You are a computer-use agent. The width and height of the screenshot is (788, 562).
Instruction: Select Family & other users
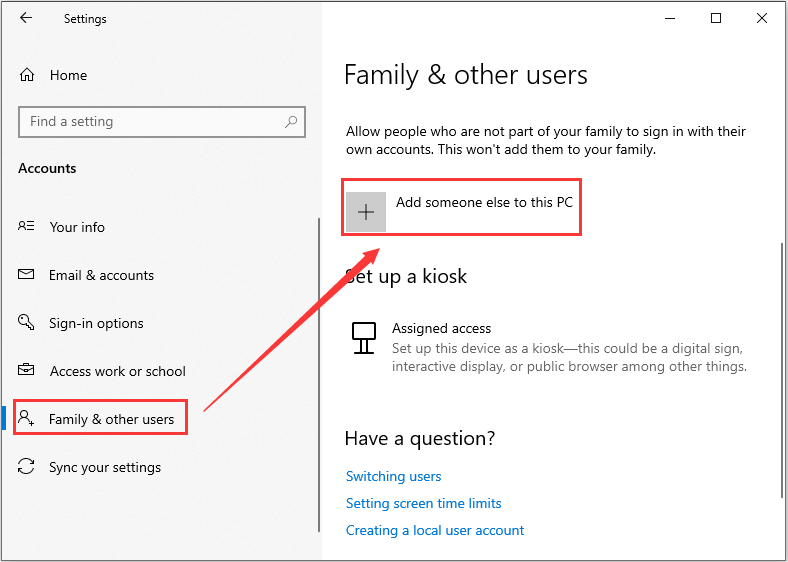click(x=111, y=419)
